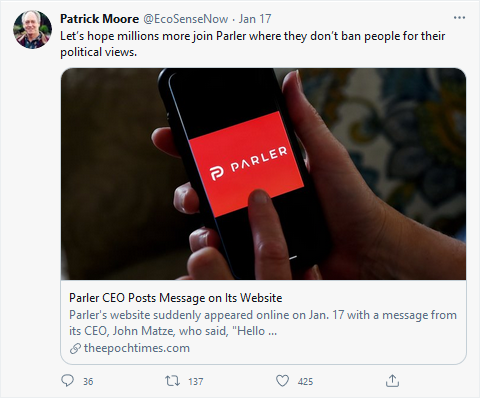This screenshot has height=398, width=481.
Task: Click the white Parler P symbol on phone
Action: [217, 174]
